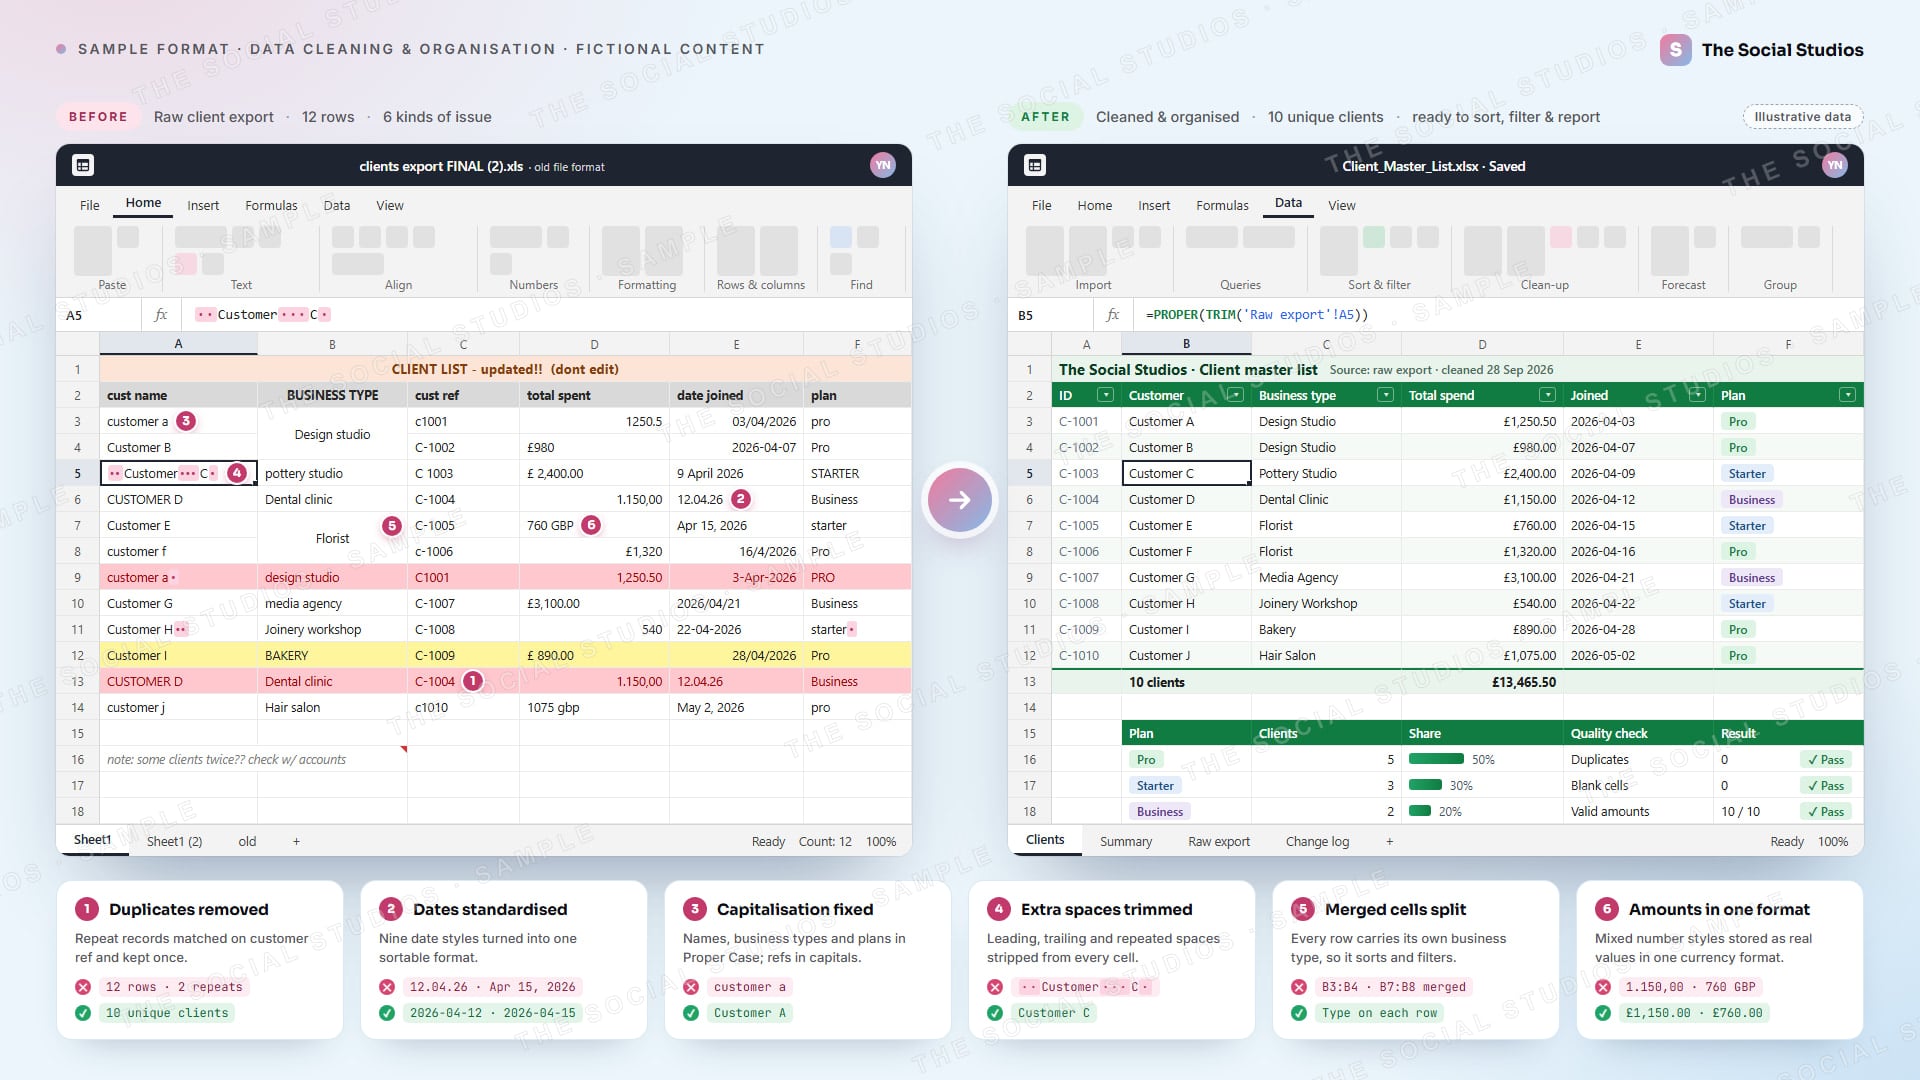Click the spreadsheet icon in clients export title bar
The height and width of the screenshot is (1080, 1920).
click(83, 166)
